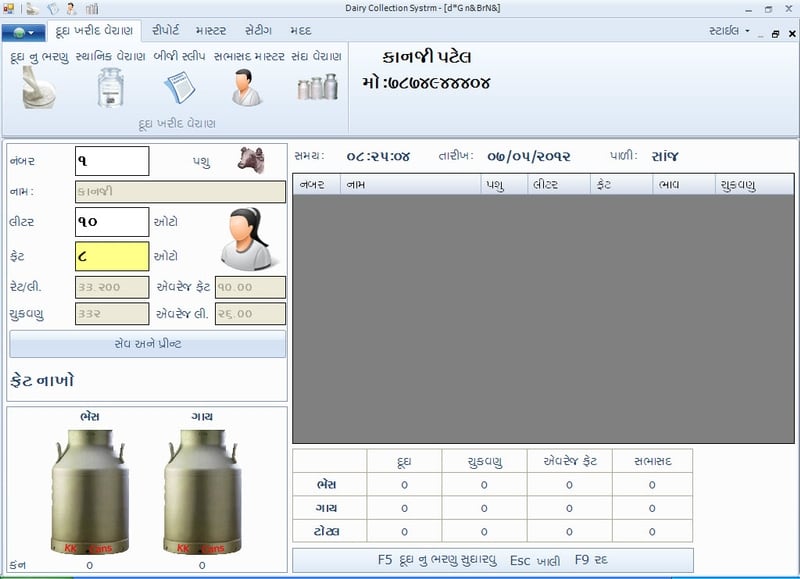800x579 pixels.
Task: Click the સભાસદ header in the summary table
Action: pyautogui.click(x=653, y=461)
